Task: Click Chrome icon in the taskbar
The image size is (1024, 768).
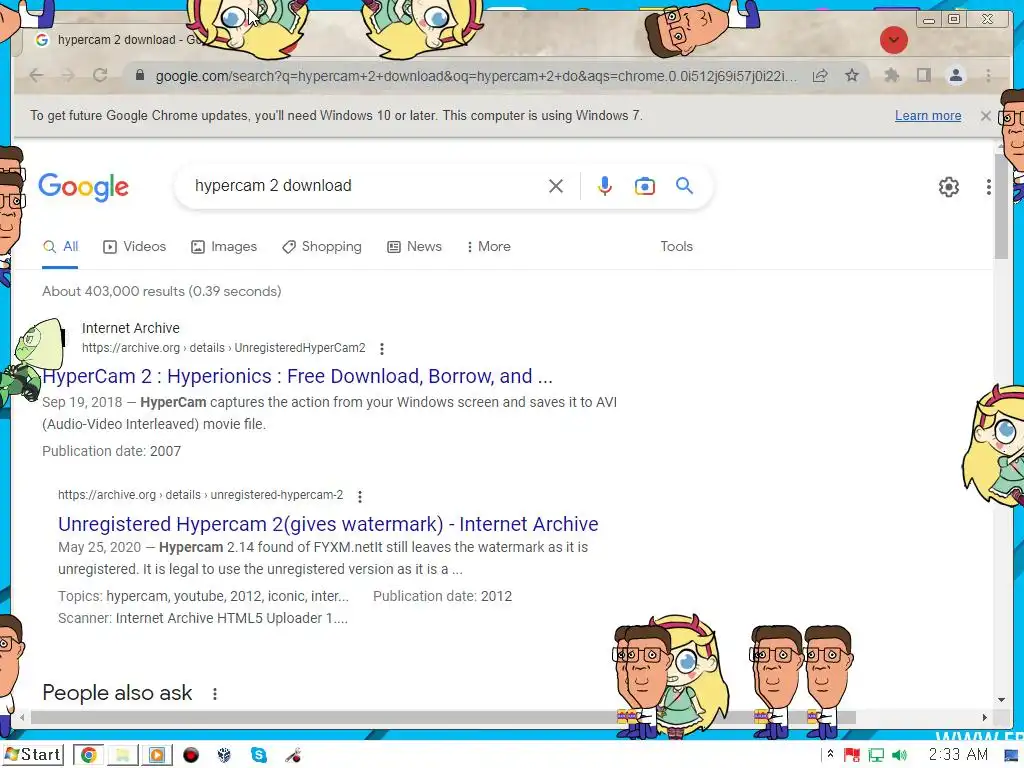Action: click(89, 756)
